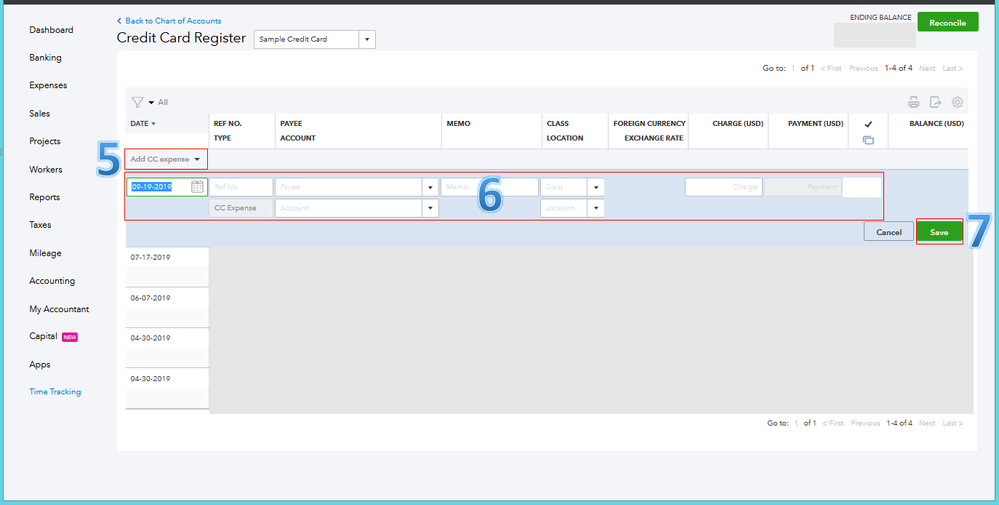Image resolution: width=999 pixels, height=505 pixels.
Task: Click the Payee input field
Action: coord(349,187)
